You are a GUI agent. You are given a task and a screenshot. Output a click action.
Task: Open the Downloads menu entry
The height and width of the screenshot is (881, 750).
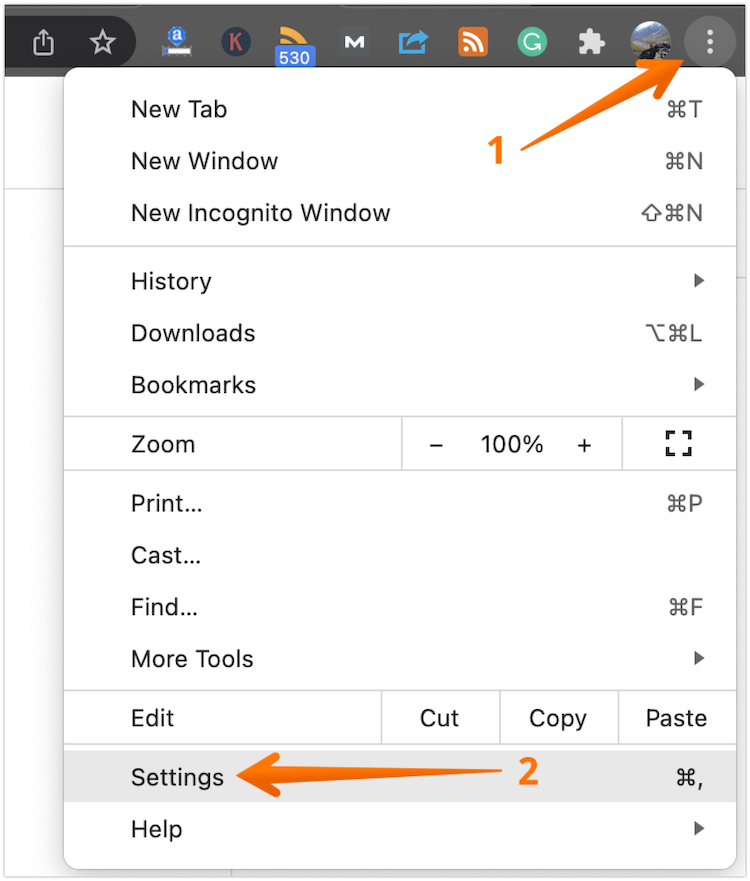coord(193,333)
